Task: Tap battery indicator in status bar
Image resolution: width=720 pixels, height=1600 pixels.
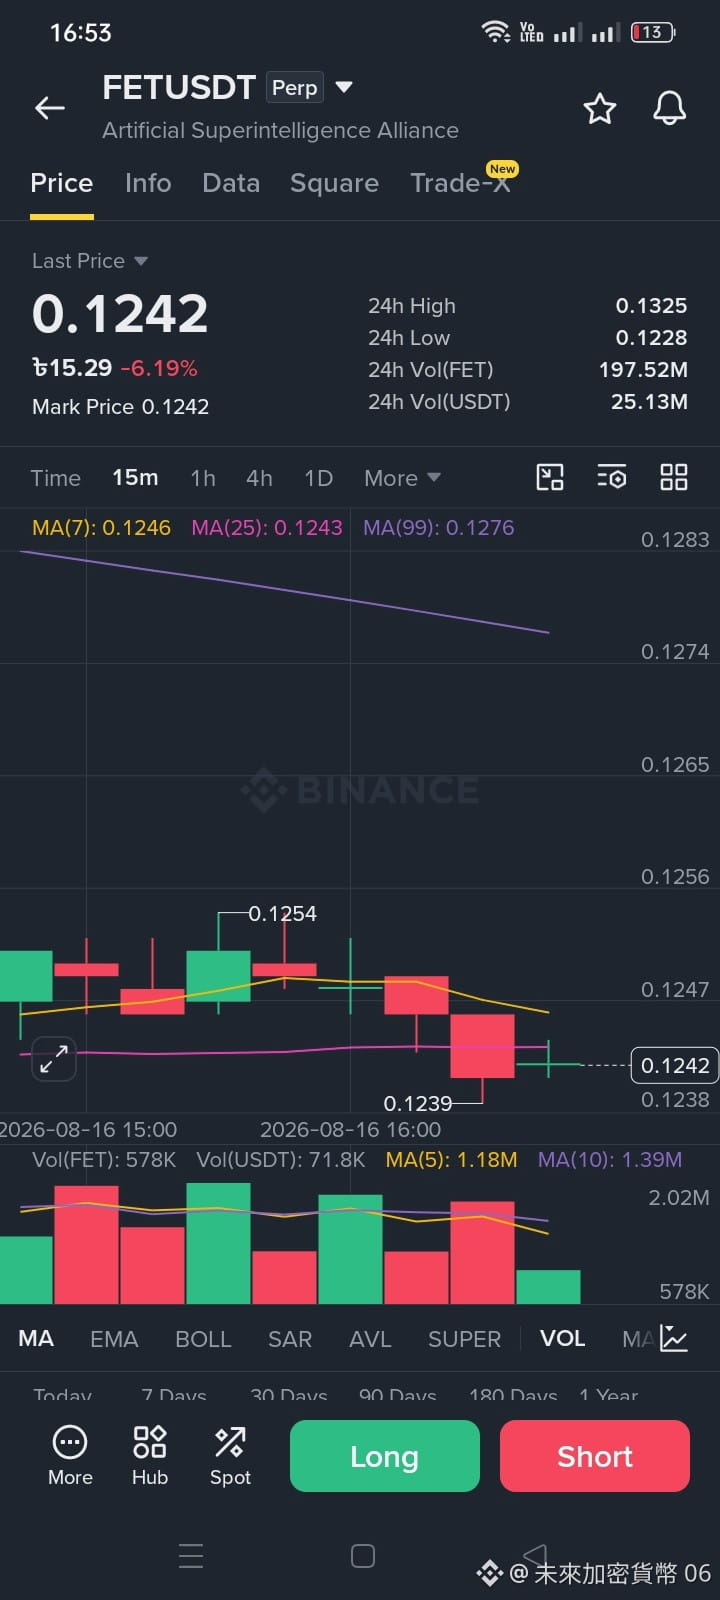Action: click(653, 32)
